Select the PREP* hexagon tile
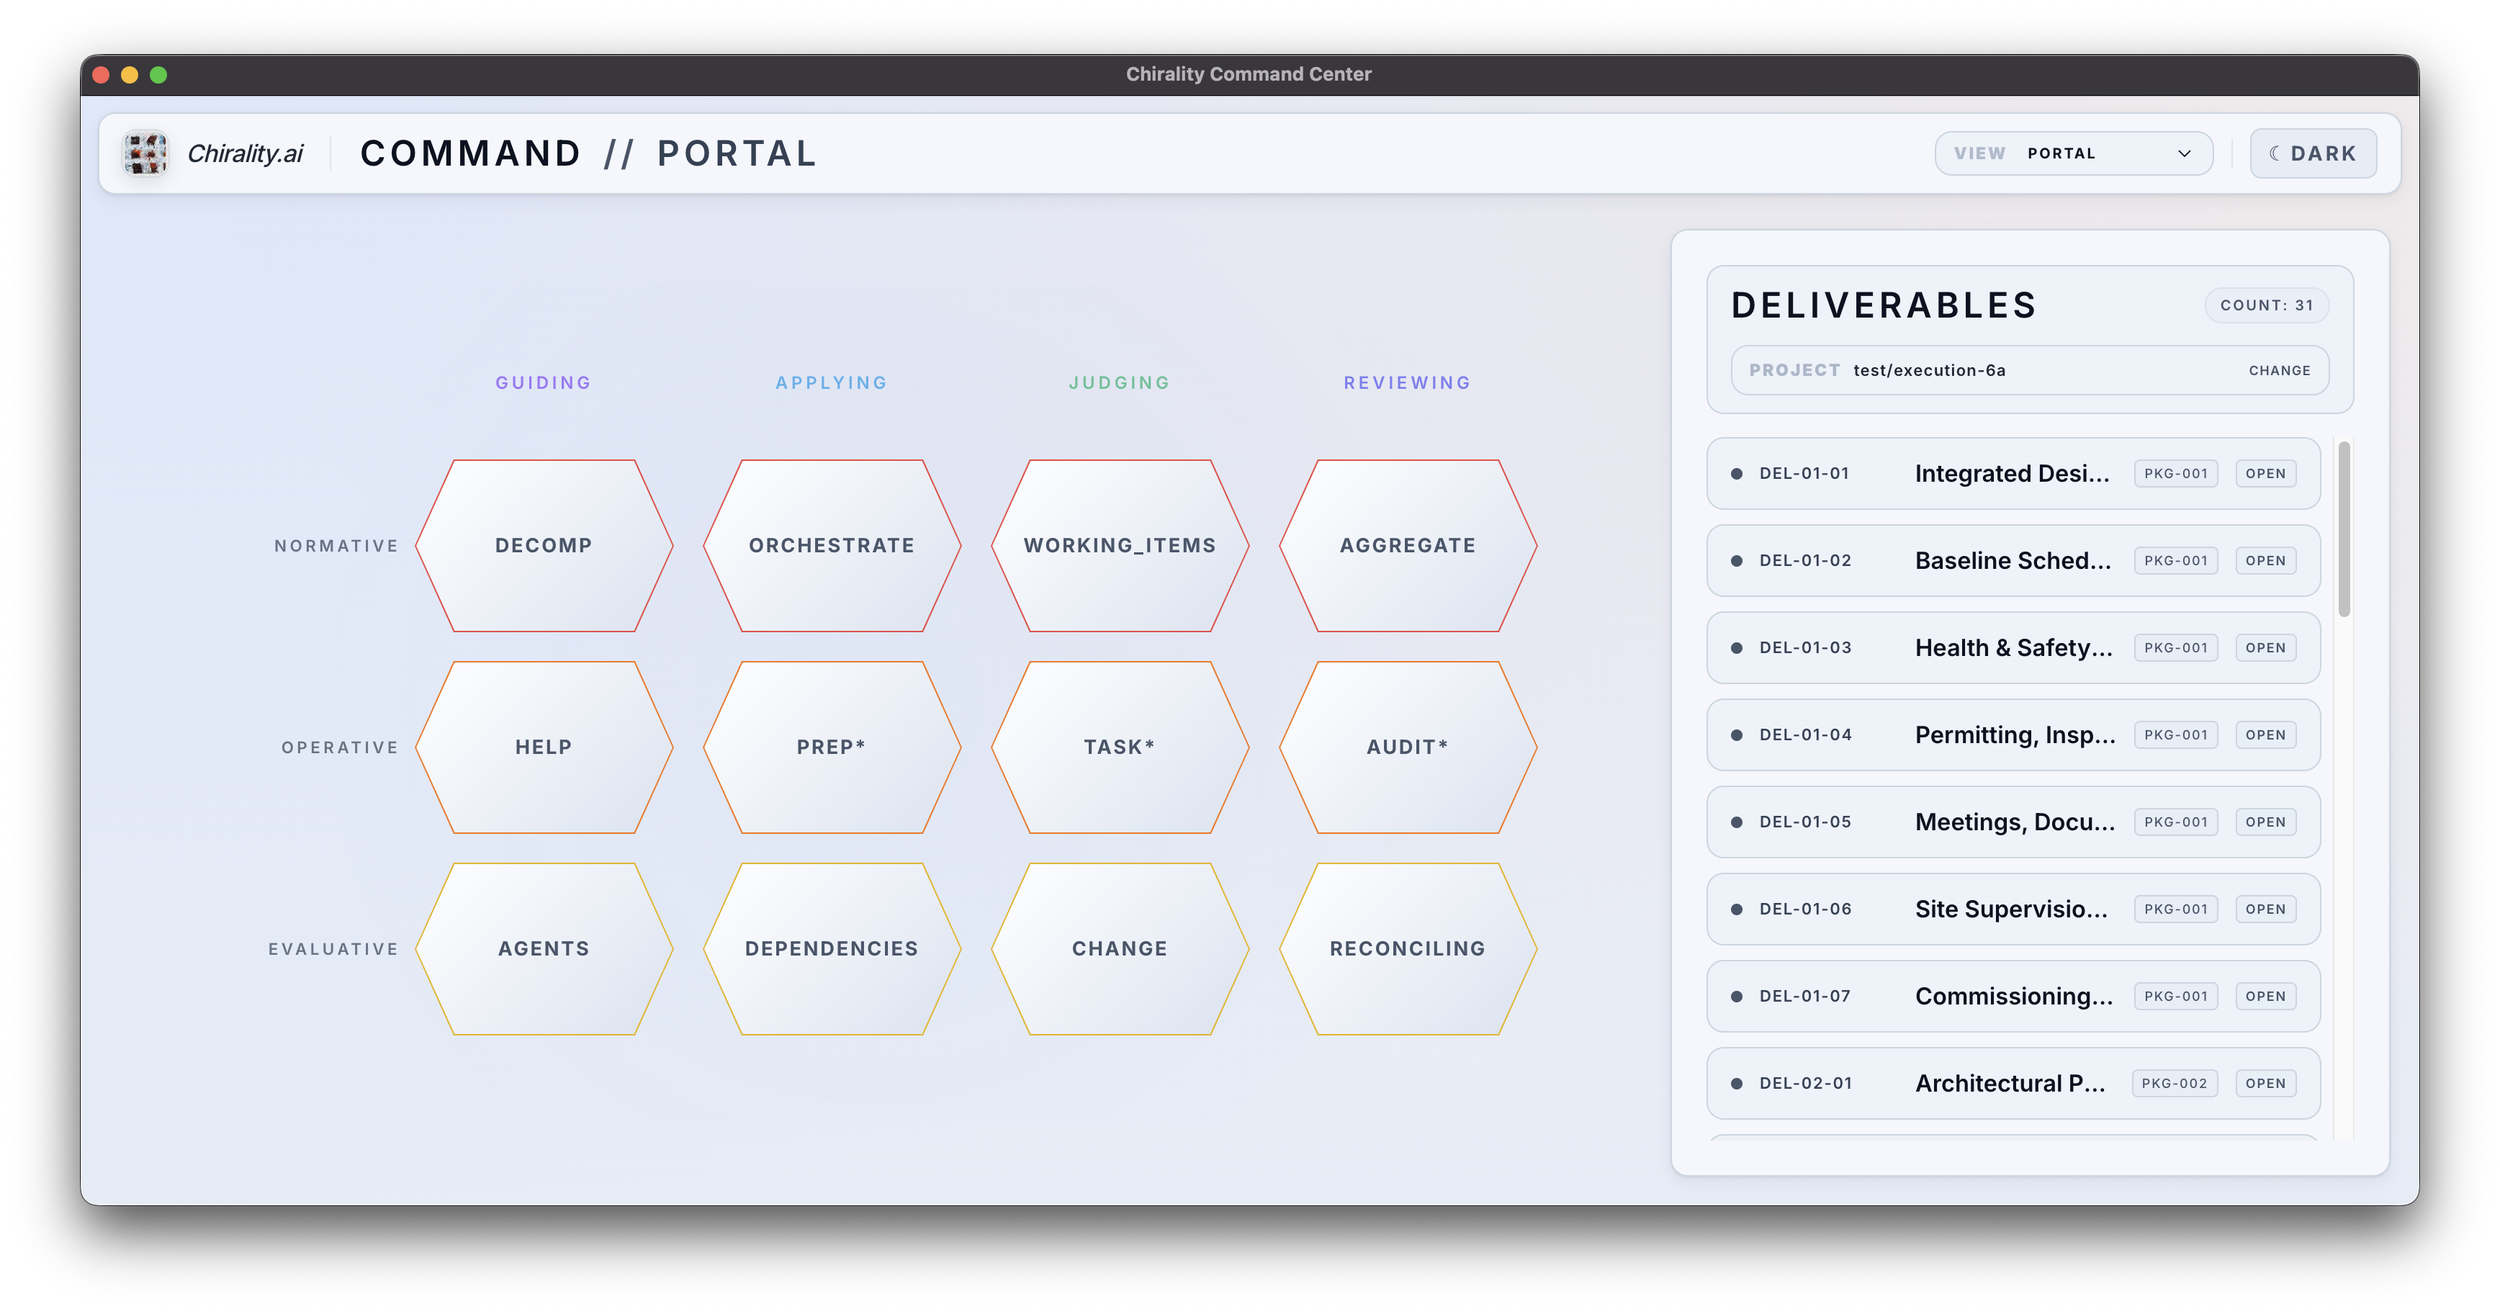The width and height of the screenshot is (2500, 1312). click(x=832, y=747)
